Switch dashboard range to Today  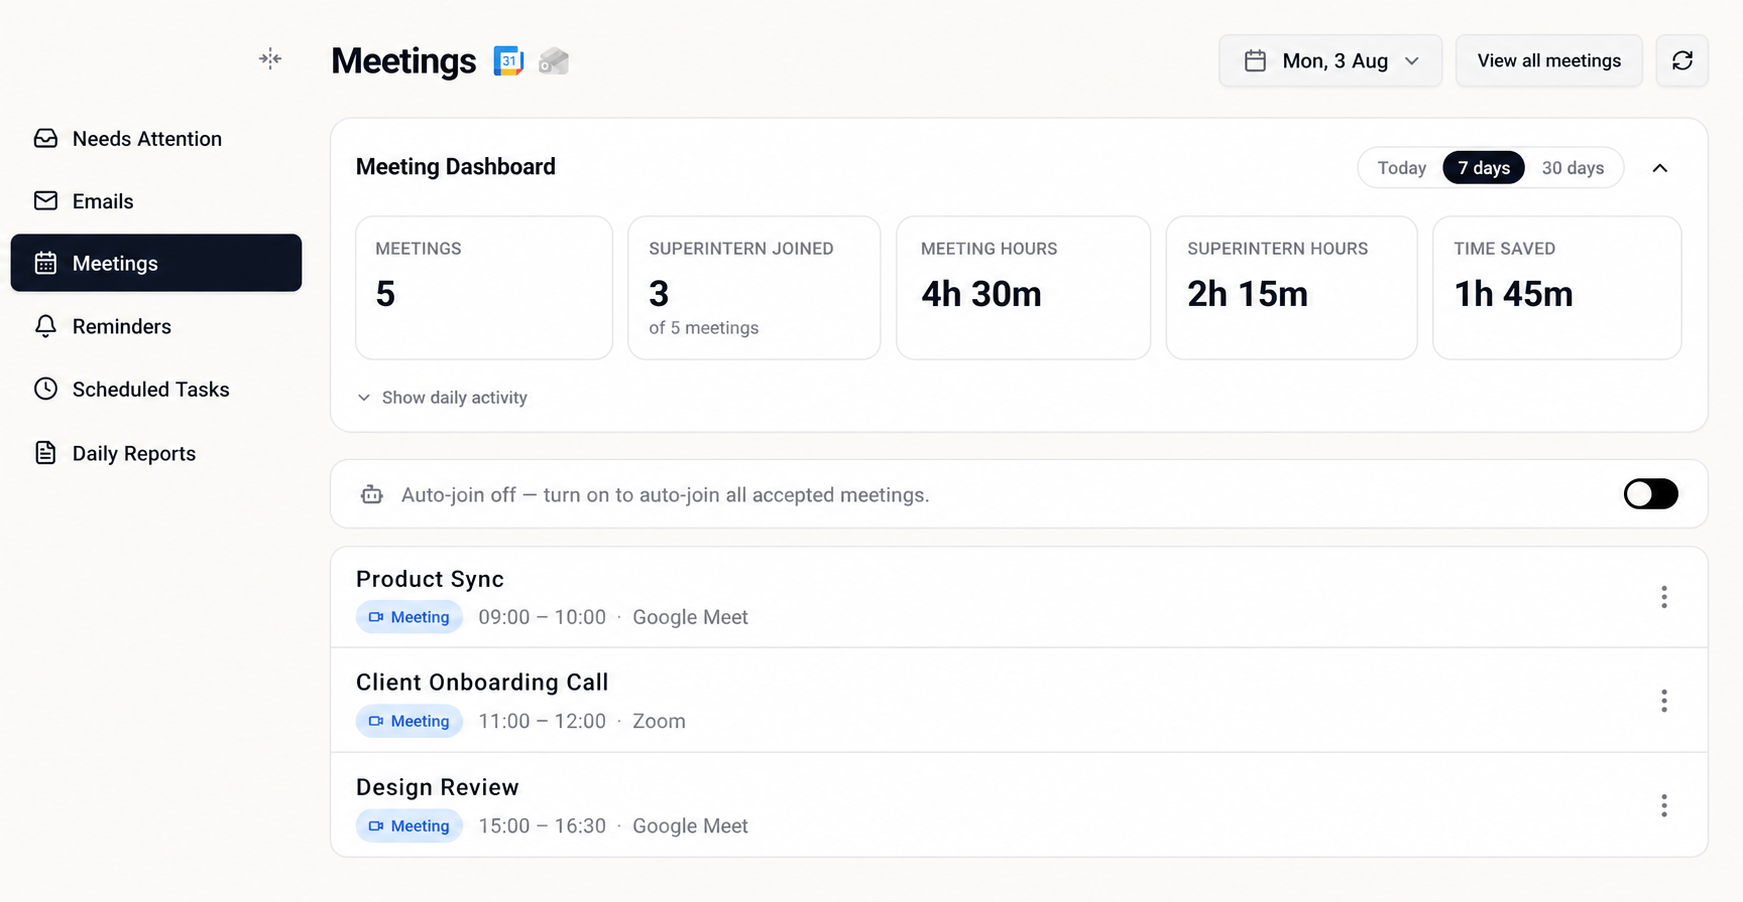click(1401, 168)
